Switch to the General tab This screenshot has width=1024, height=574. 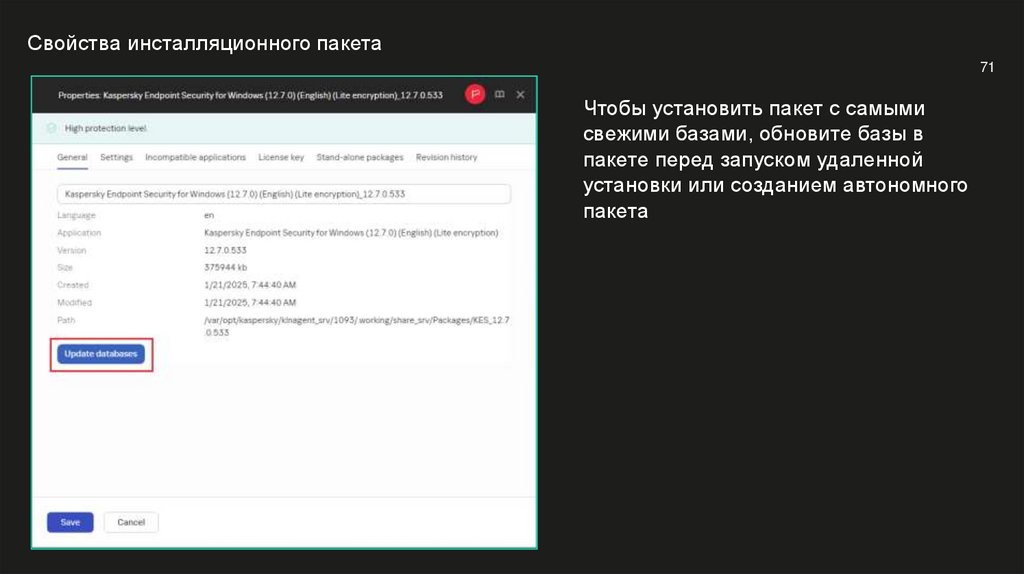pos(72,157)
